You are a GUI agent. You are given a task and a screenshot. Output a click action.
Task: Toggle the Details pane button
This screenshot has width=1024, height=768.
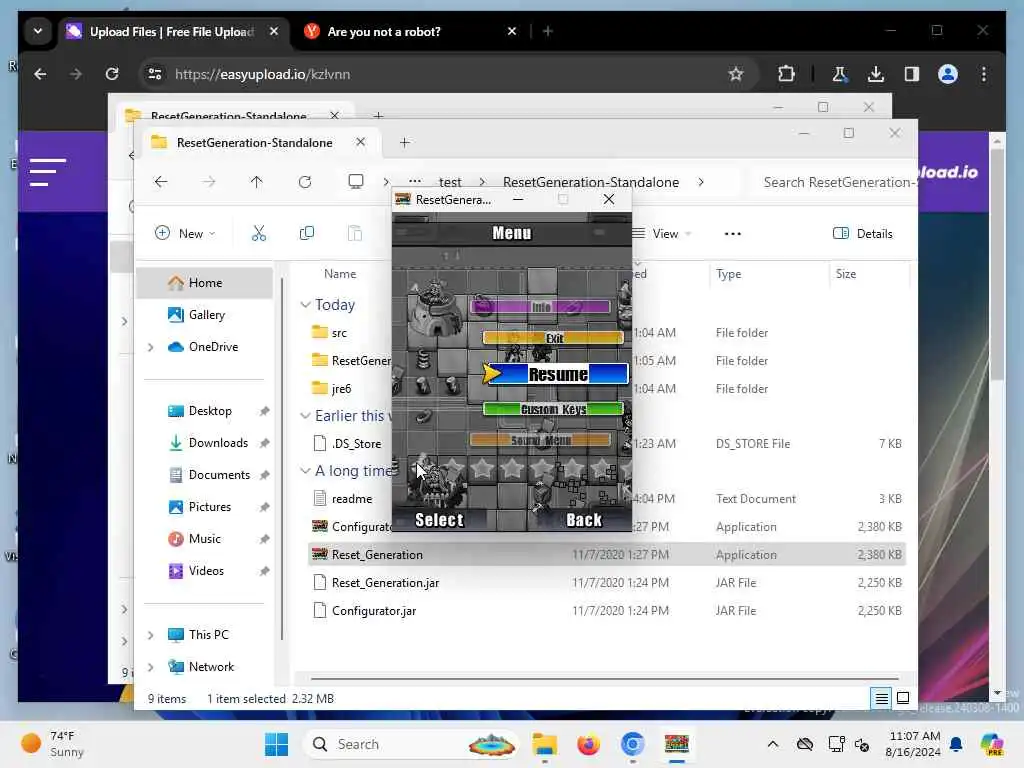coord(862,234)
